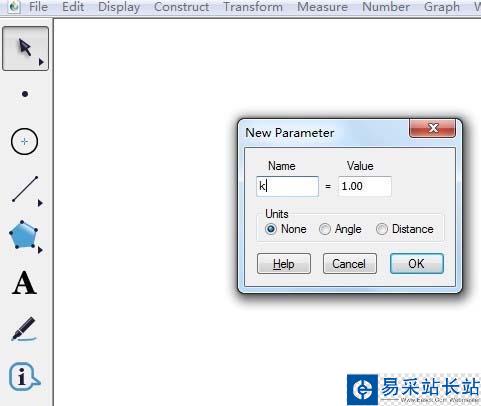481x406 pixels.
Task: Select the Straightedge line tool
Action: [25, 189]
